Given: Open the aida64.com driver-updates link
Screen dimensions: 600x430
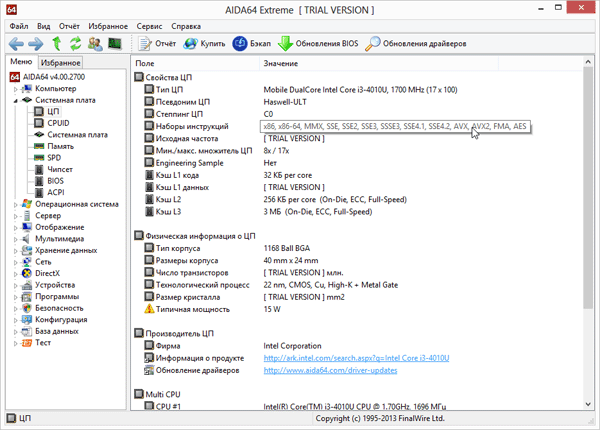Looking at the screenshot, I should coord(330,370).
